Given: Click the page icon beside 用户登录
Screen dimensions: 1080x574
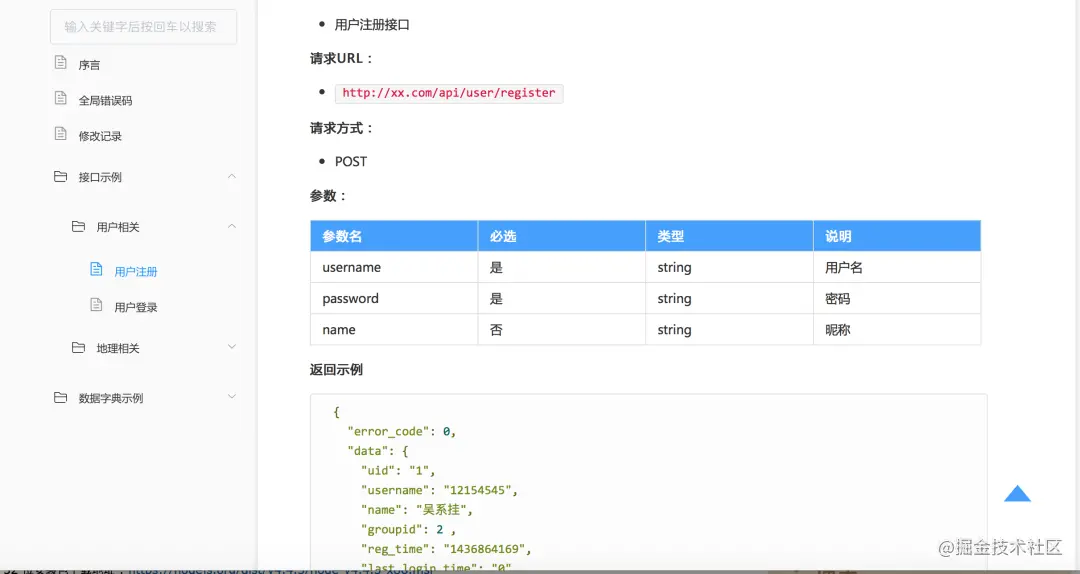Looking at the screenshot, I should click(96, 305).
